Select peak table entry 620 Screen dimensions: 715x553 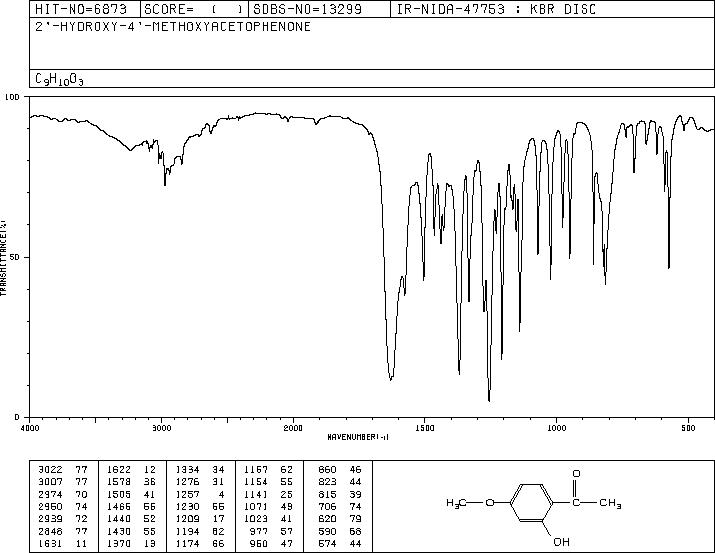[340, 519]
